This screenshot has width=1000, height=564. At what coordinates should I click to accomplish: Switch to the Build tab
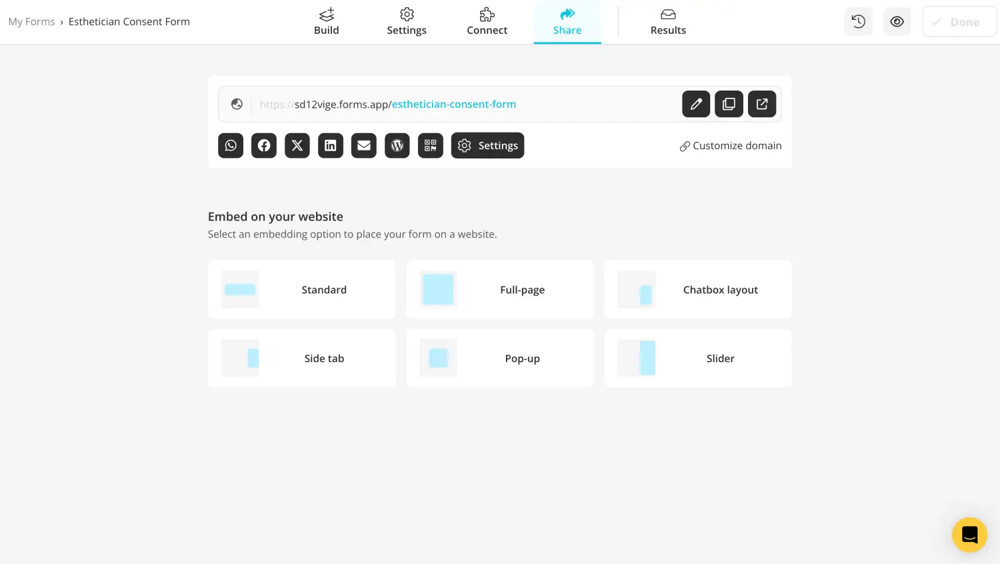click(327, 22)
